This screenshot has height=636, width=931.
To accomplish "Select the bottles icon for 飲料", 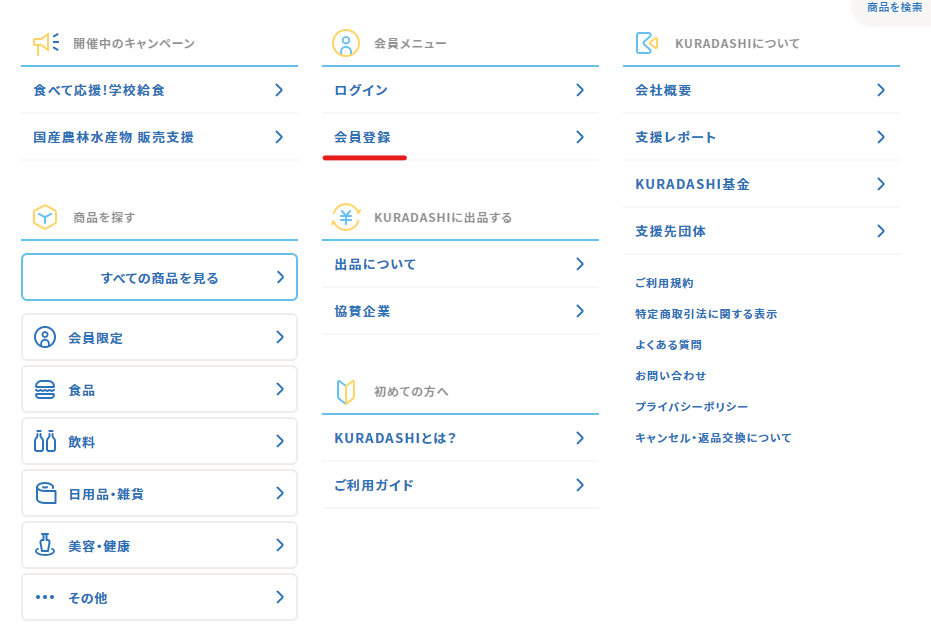I will coord(45,441).
